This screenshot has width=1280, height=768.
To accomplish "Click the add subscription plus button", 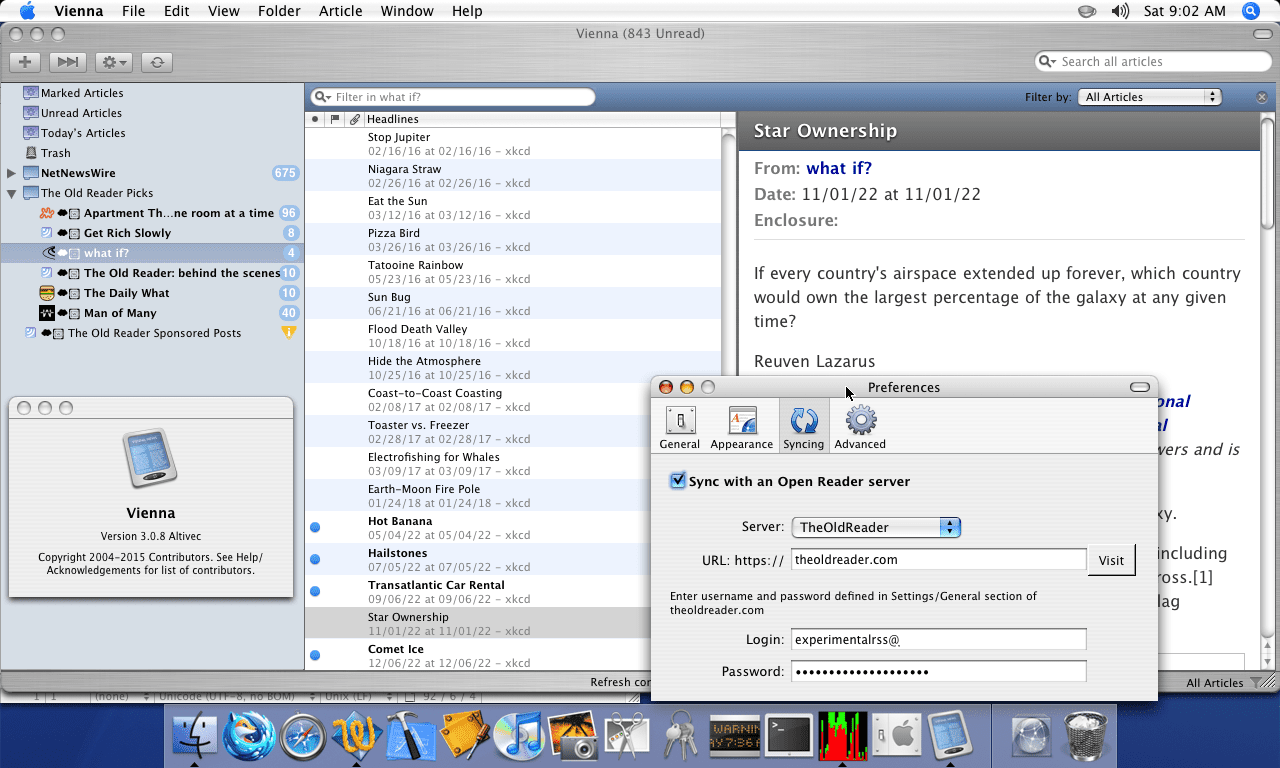I will pyautogui.click(x=25, y=62).
